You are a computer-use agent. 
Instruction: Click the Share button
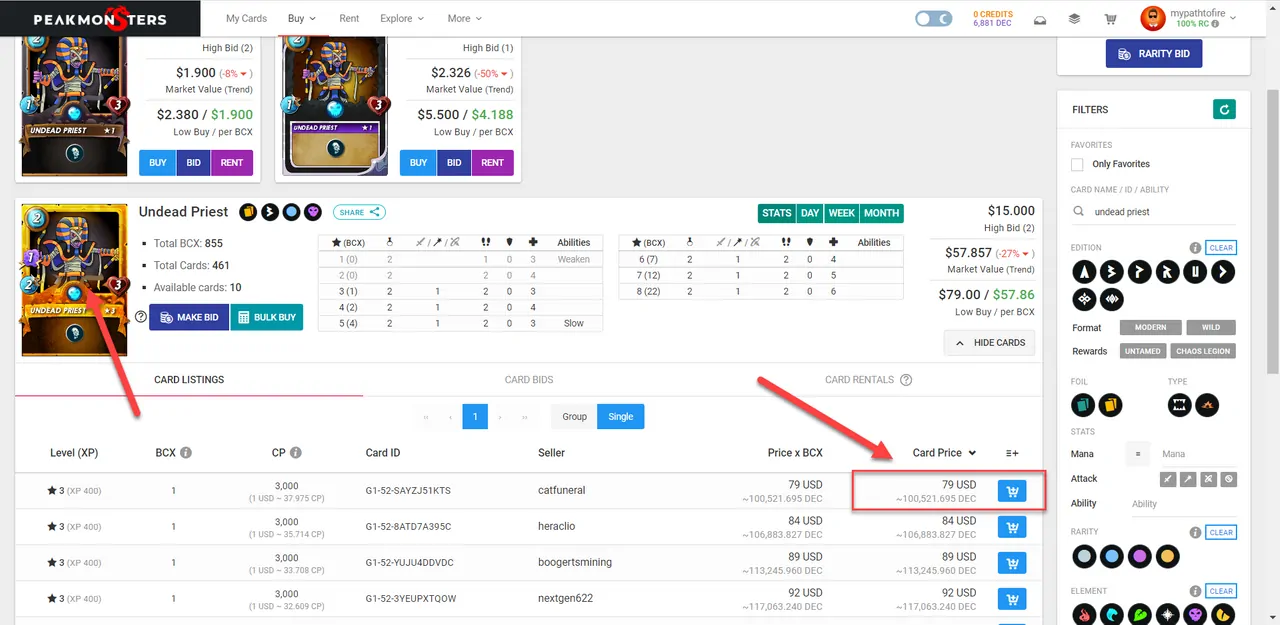pos(359,212)
